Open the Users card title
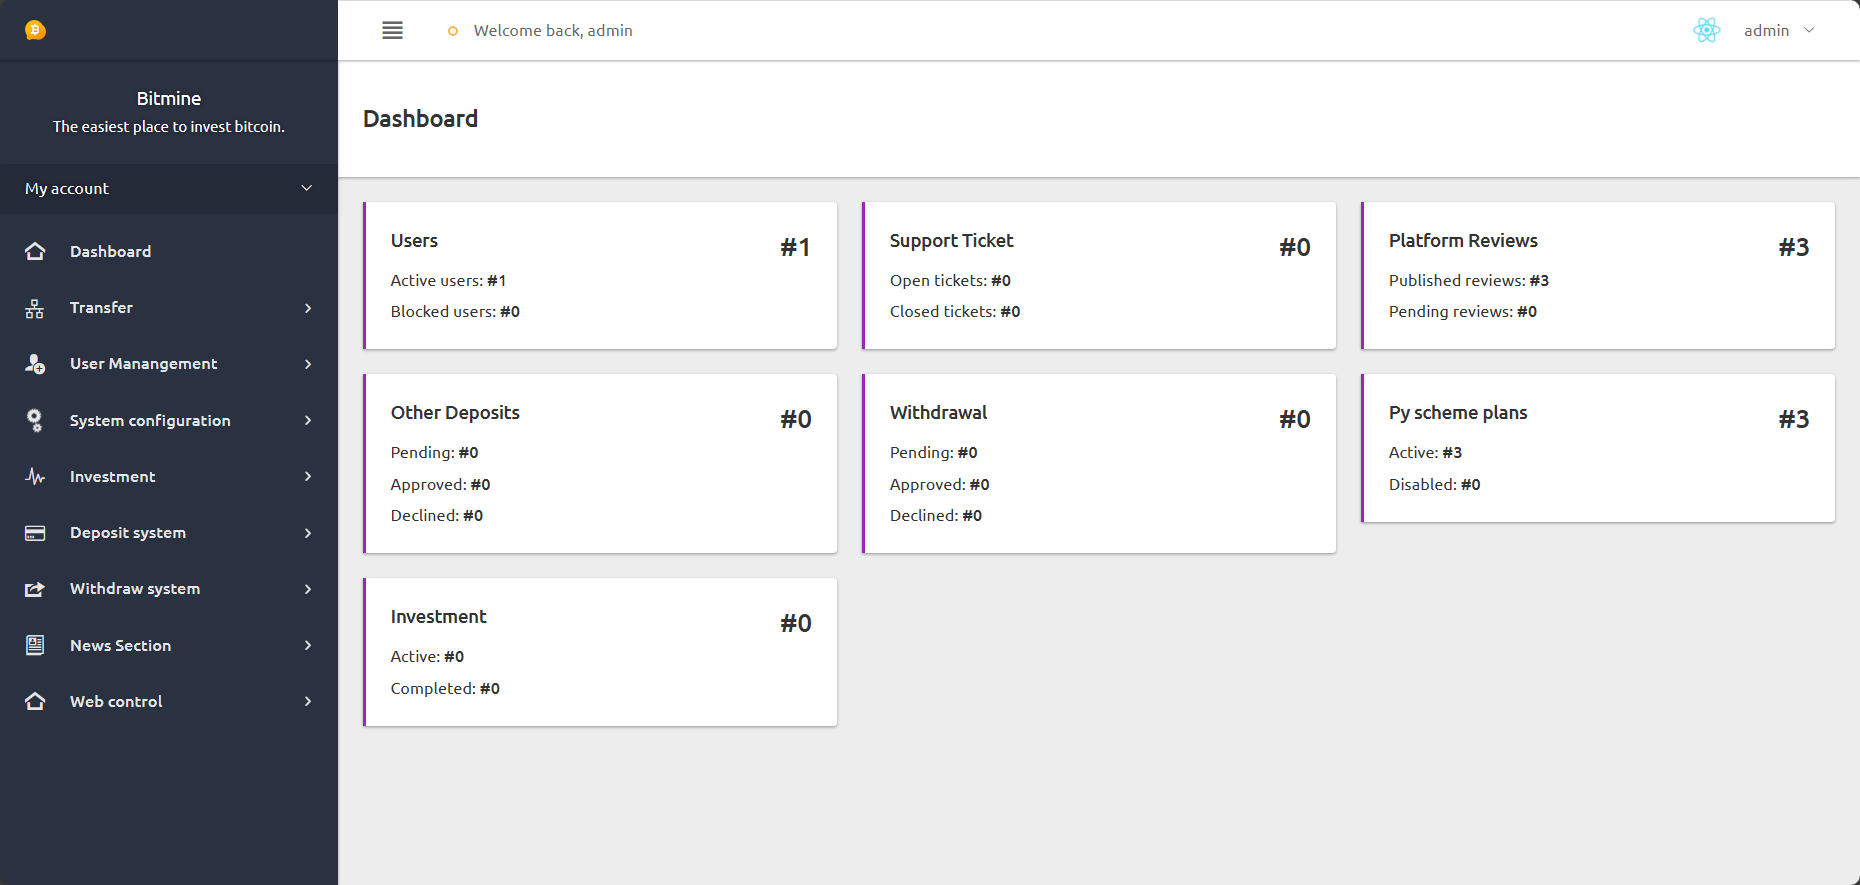The height and width of the screenshot is (885, 1860). 414,241
